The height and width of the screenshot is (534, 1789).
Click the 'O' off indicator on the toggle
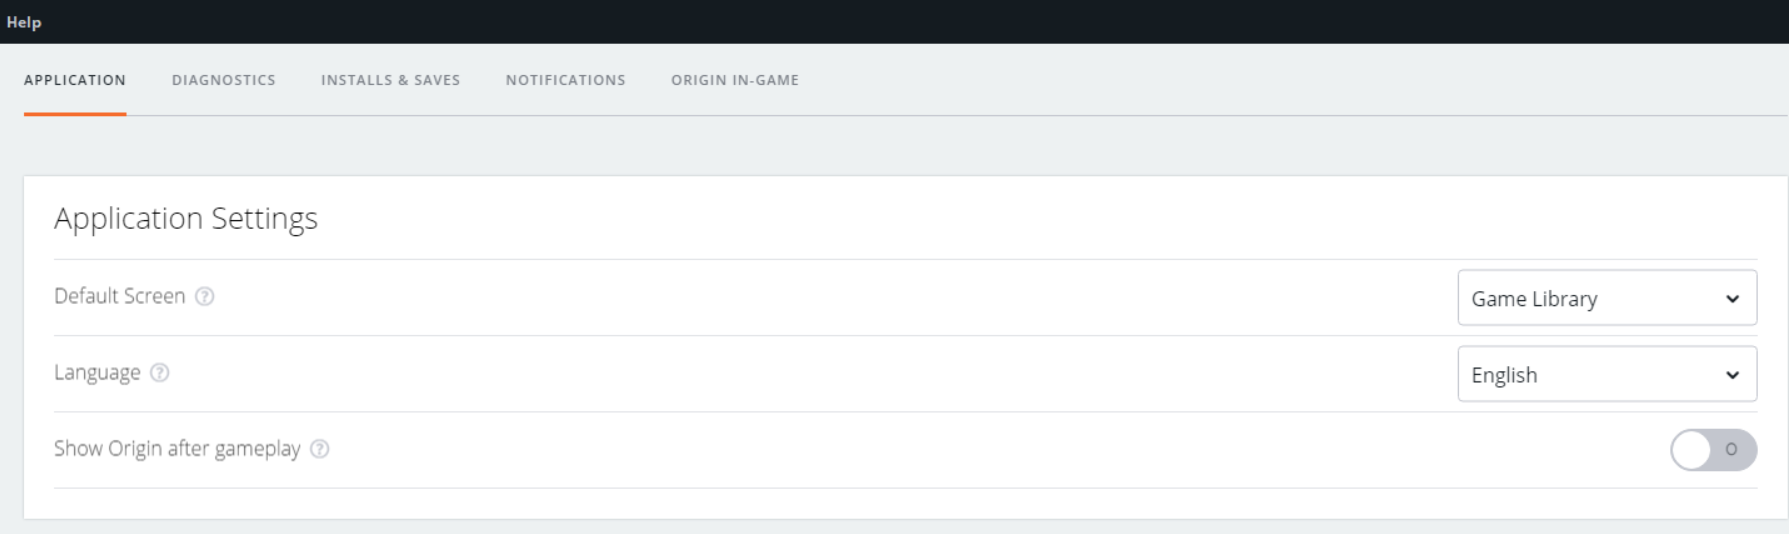click(1732, 450)
